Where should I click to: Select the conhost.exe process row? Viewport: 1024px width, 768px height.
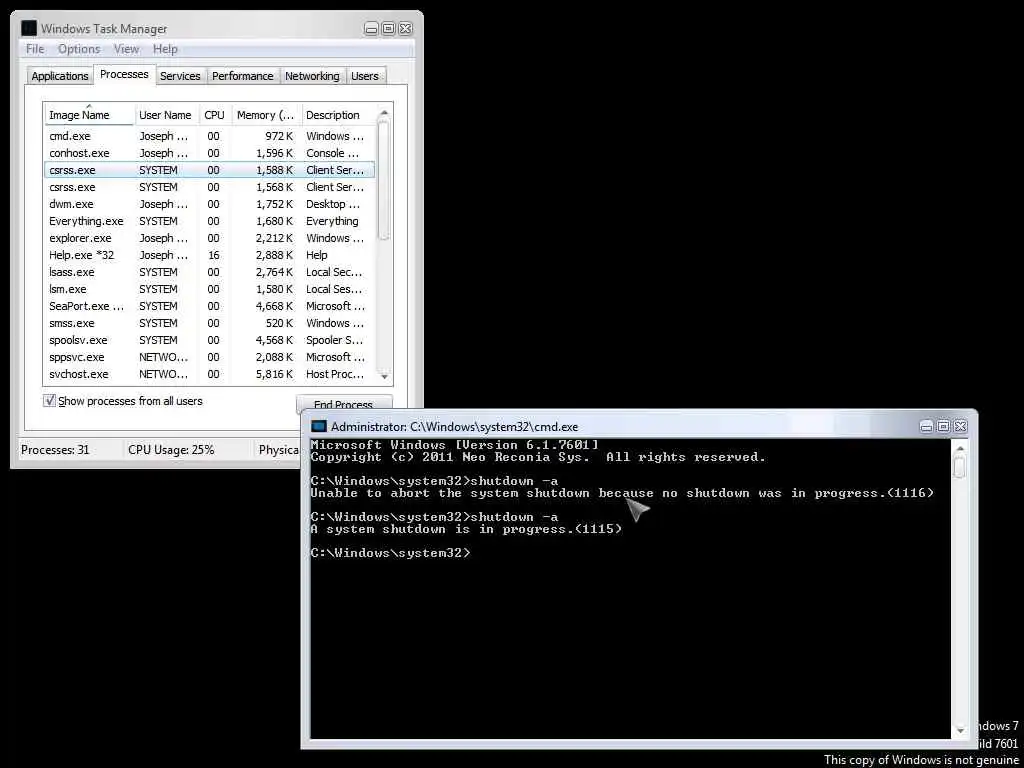coord(210,153)
